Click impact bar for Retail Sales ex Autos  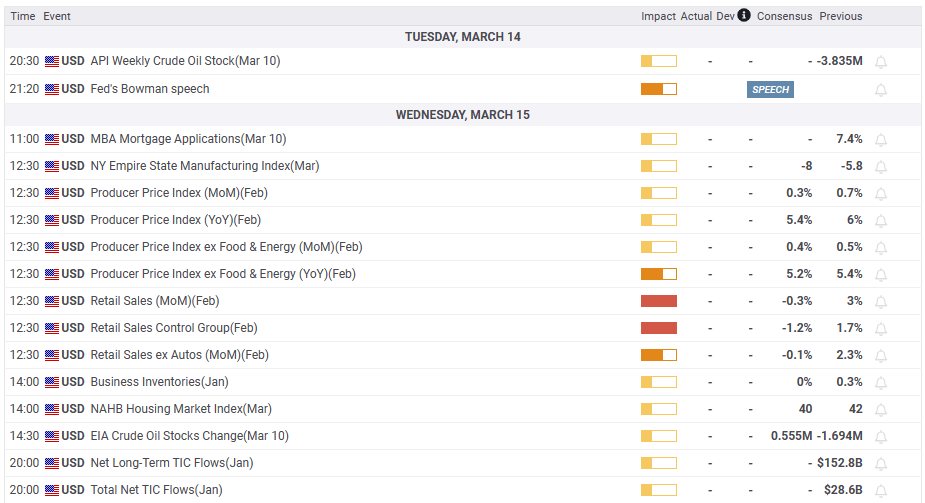pyautogui.click(x=659, y=355)
